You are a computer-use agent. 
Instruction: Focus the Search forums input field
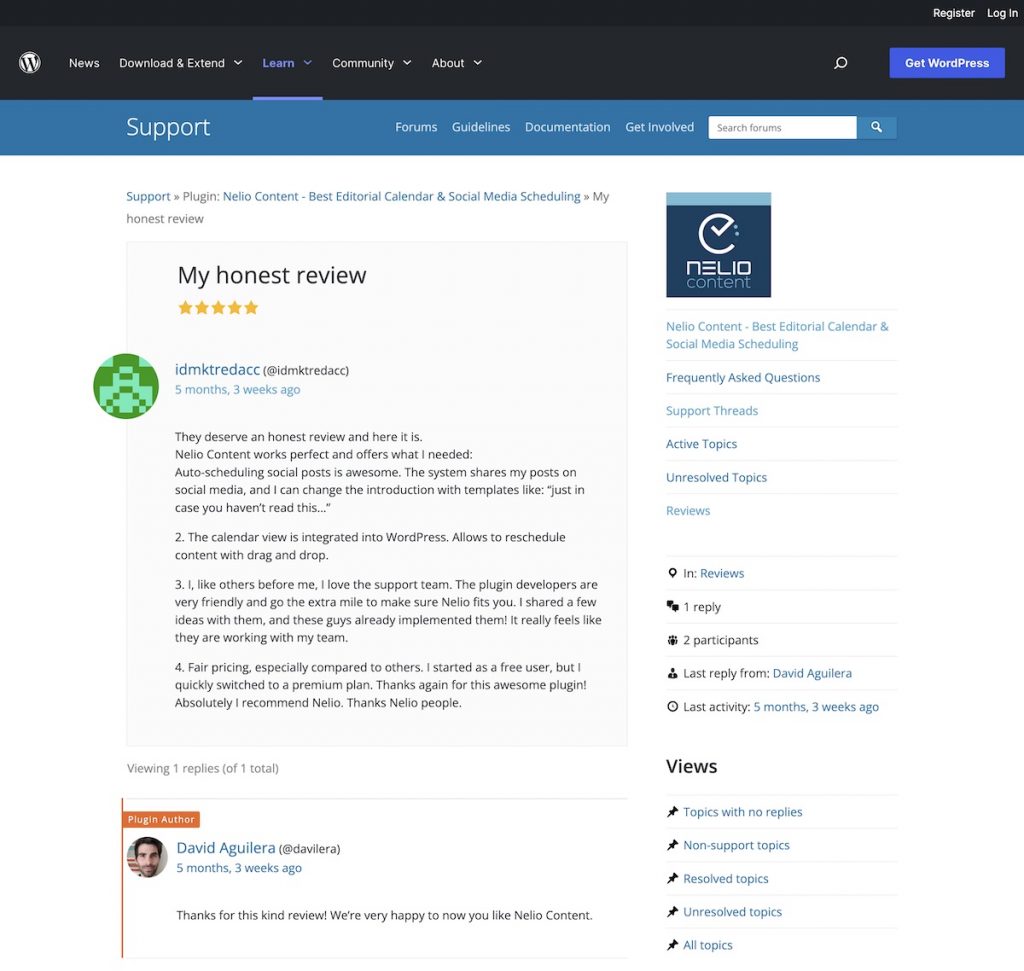pos(782,127)
